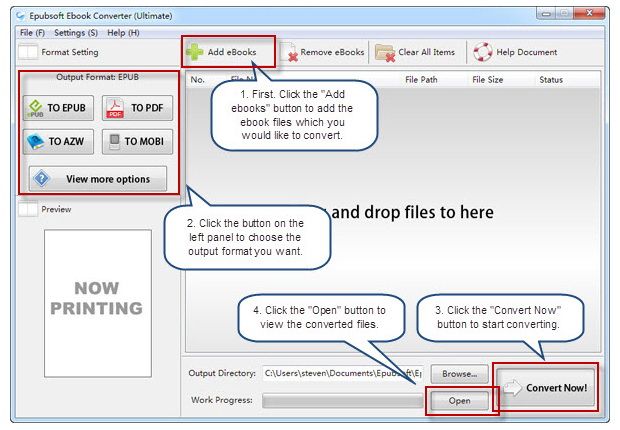The image size is (620, 430).
Task: Click the File Path column header
Action: (421, 80)
